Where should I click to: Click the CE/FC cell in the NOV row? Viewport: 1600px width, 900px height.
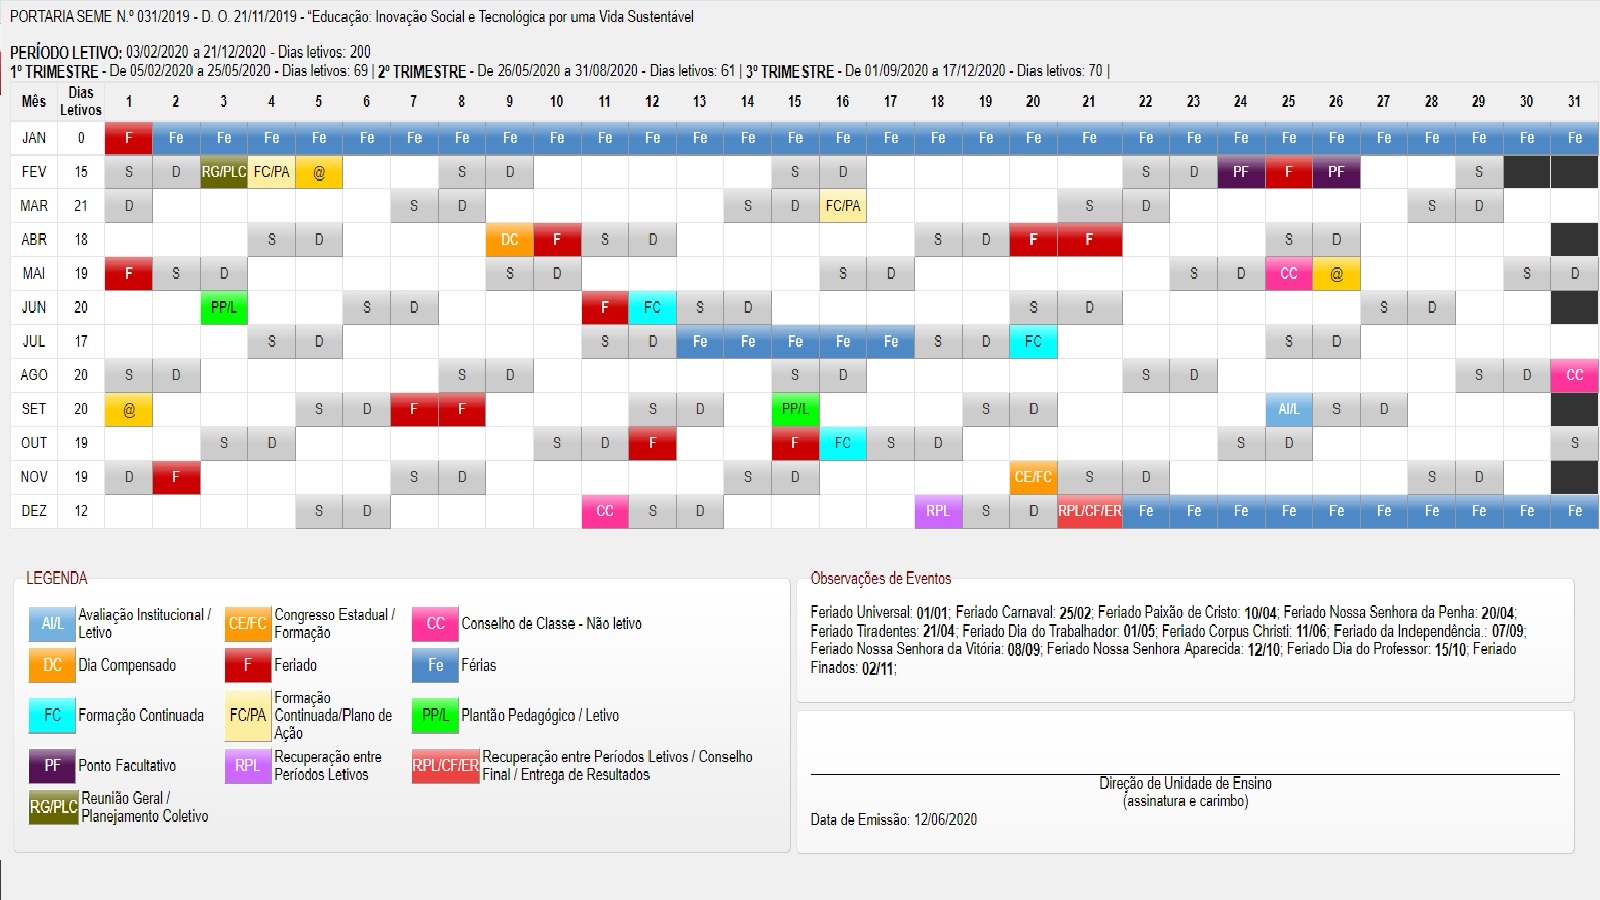1032,477
